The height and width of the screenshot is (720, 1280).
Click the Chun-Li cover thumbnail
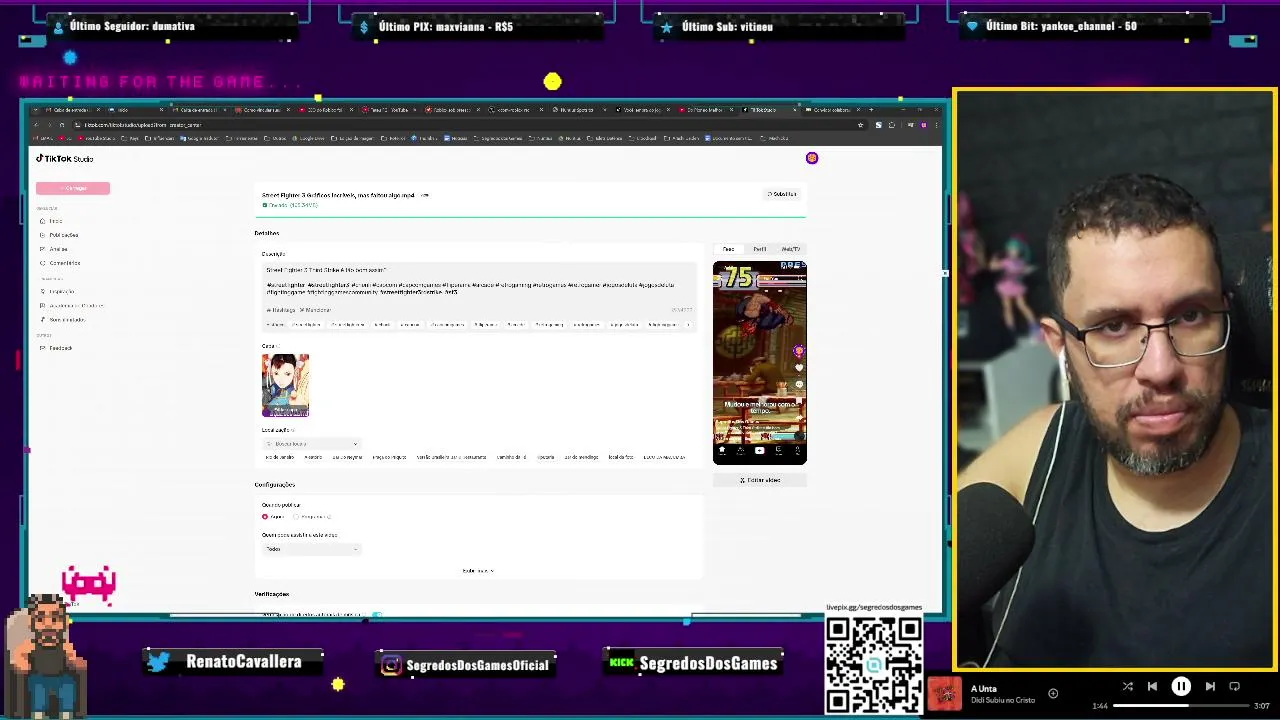pyautogui.click(x=285, y=385)
